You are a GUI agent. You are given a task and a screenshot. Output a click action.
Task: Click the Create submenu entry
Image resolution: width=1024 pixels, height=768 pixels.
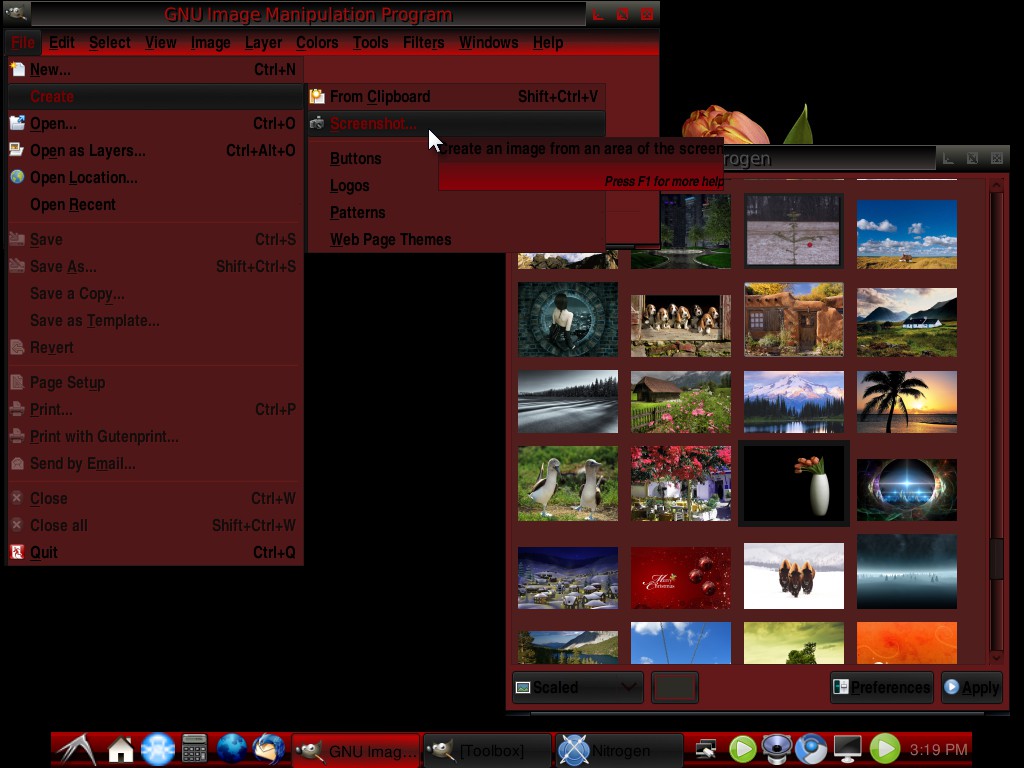(x=155, y=97)
